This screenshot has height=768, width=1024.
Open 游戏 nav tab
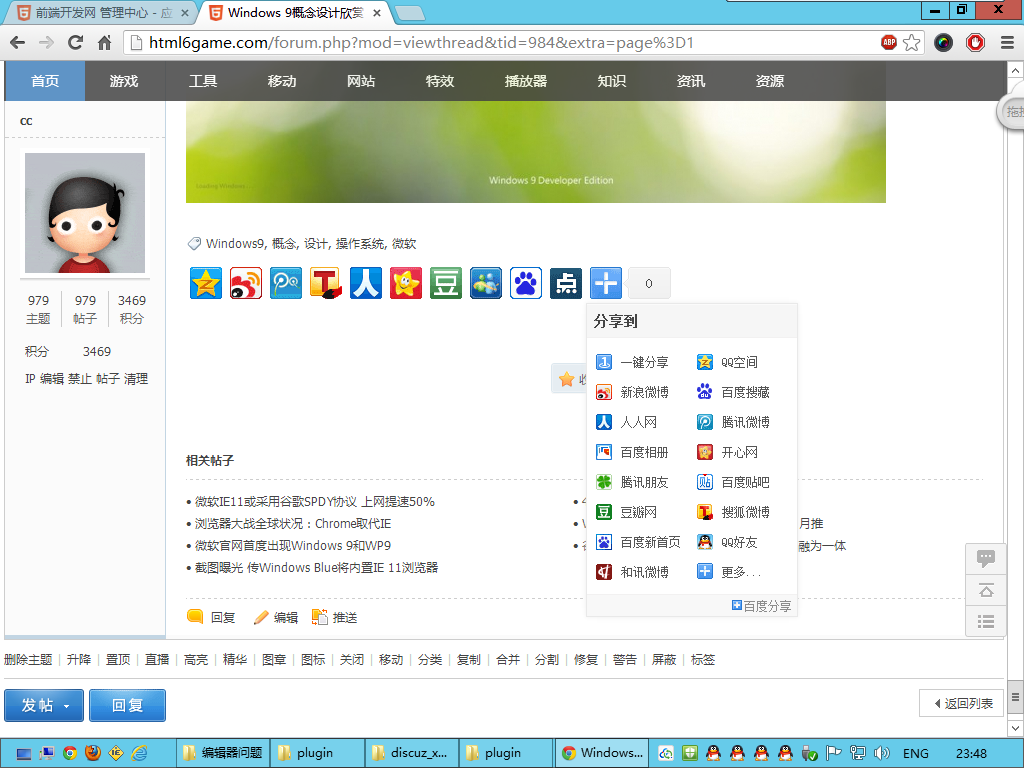pos(124,81)
